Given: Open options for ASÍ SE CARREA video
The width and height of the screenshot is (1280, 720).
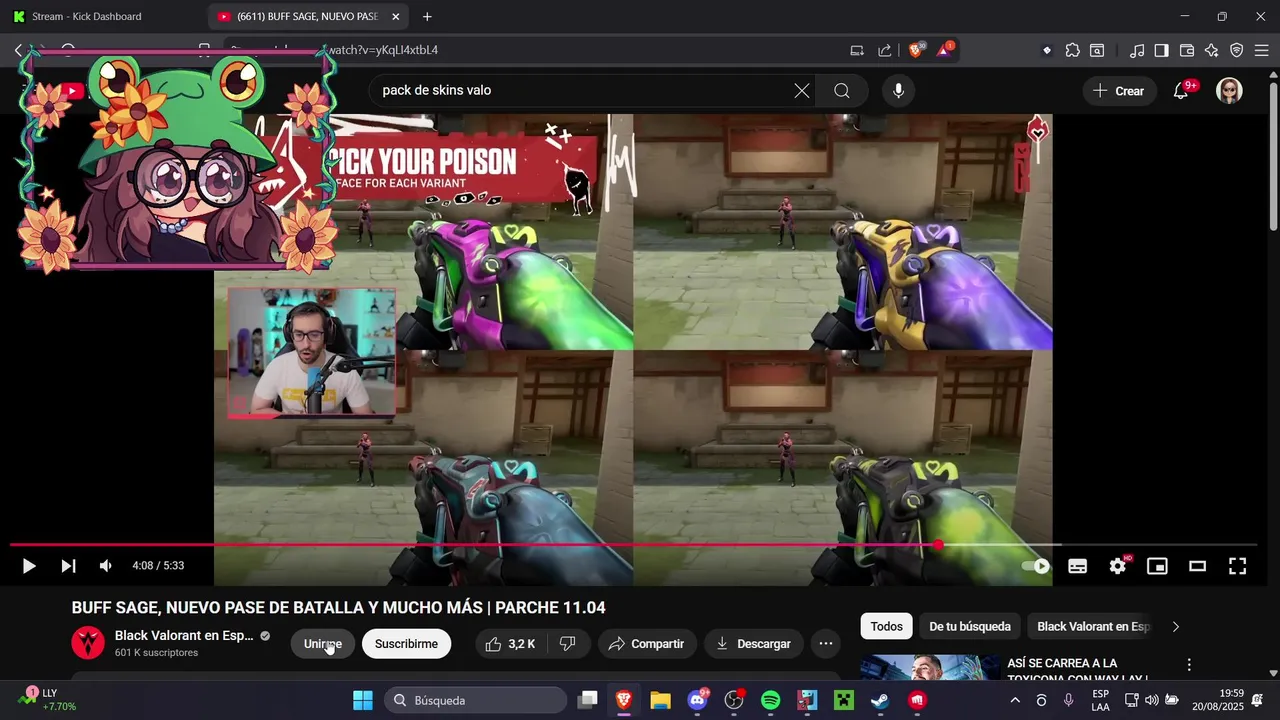Looking at the screenshot, I should click(x=1189, y=665).
